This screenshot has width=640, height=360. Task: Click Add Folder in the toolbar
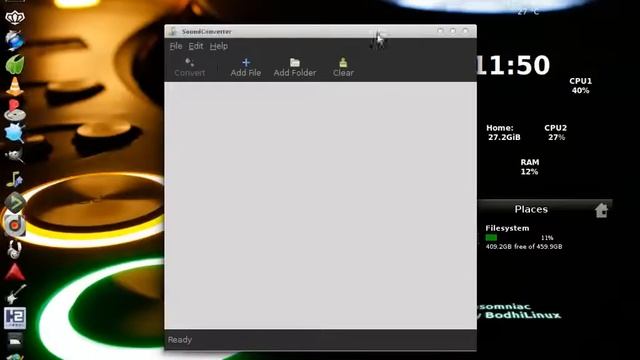(x=295, y=67)
